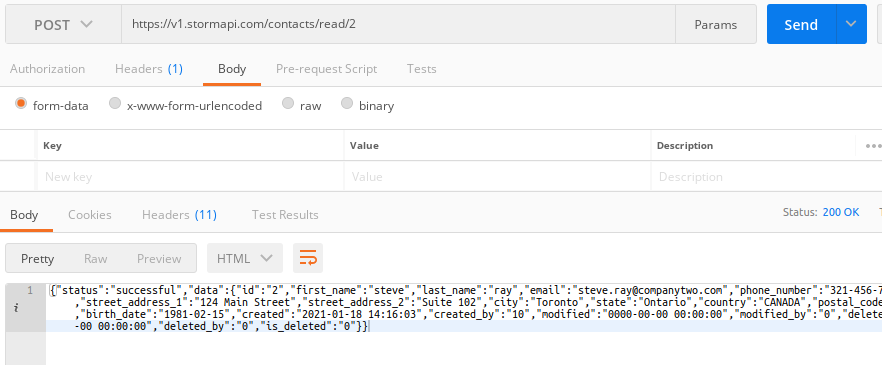
Task: Send the request
Action: [x=801, y=25]
